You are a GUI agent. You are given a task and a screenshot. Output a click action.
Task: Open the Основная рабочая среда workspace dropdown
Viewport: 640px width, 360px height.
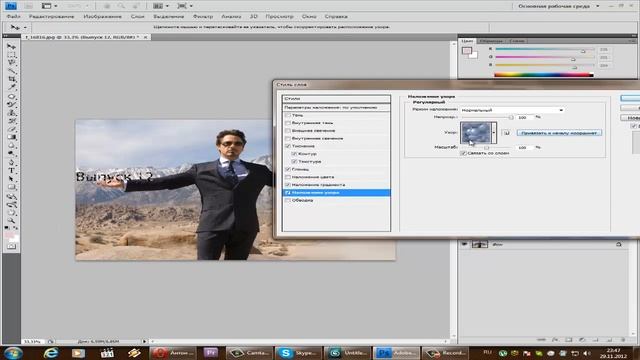coord(558,6)
